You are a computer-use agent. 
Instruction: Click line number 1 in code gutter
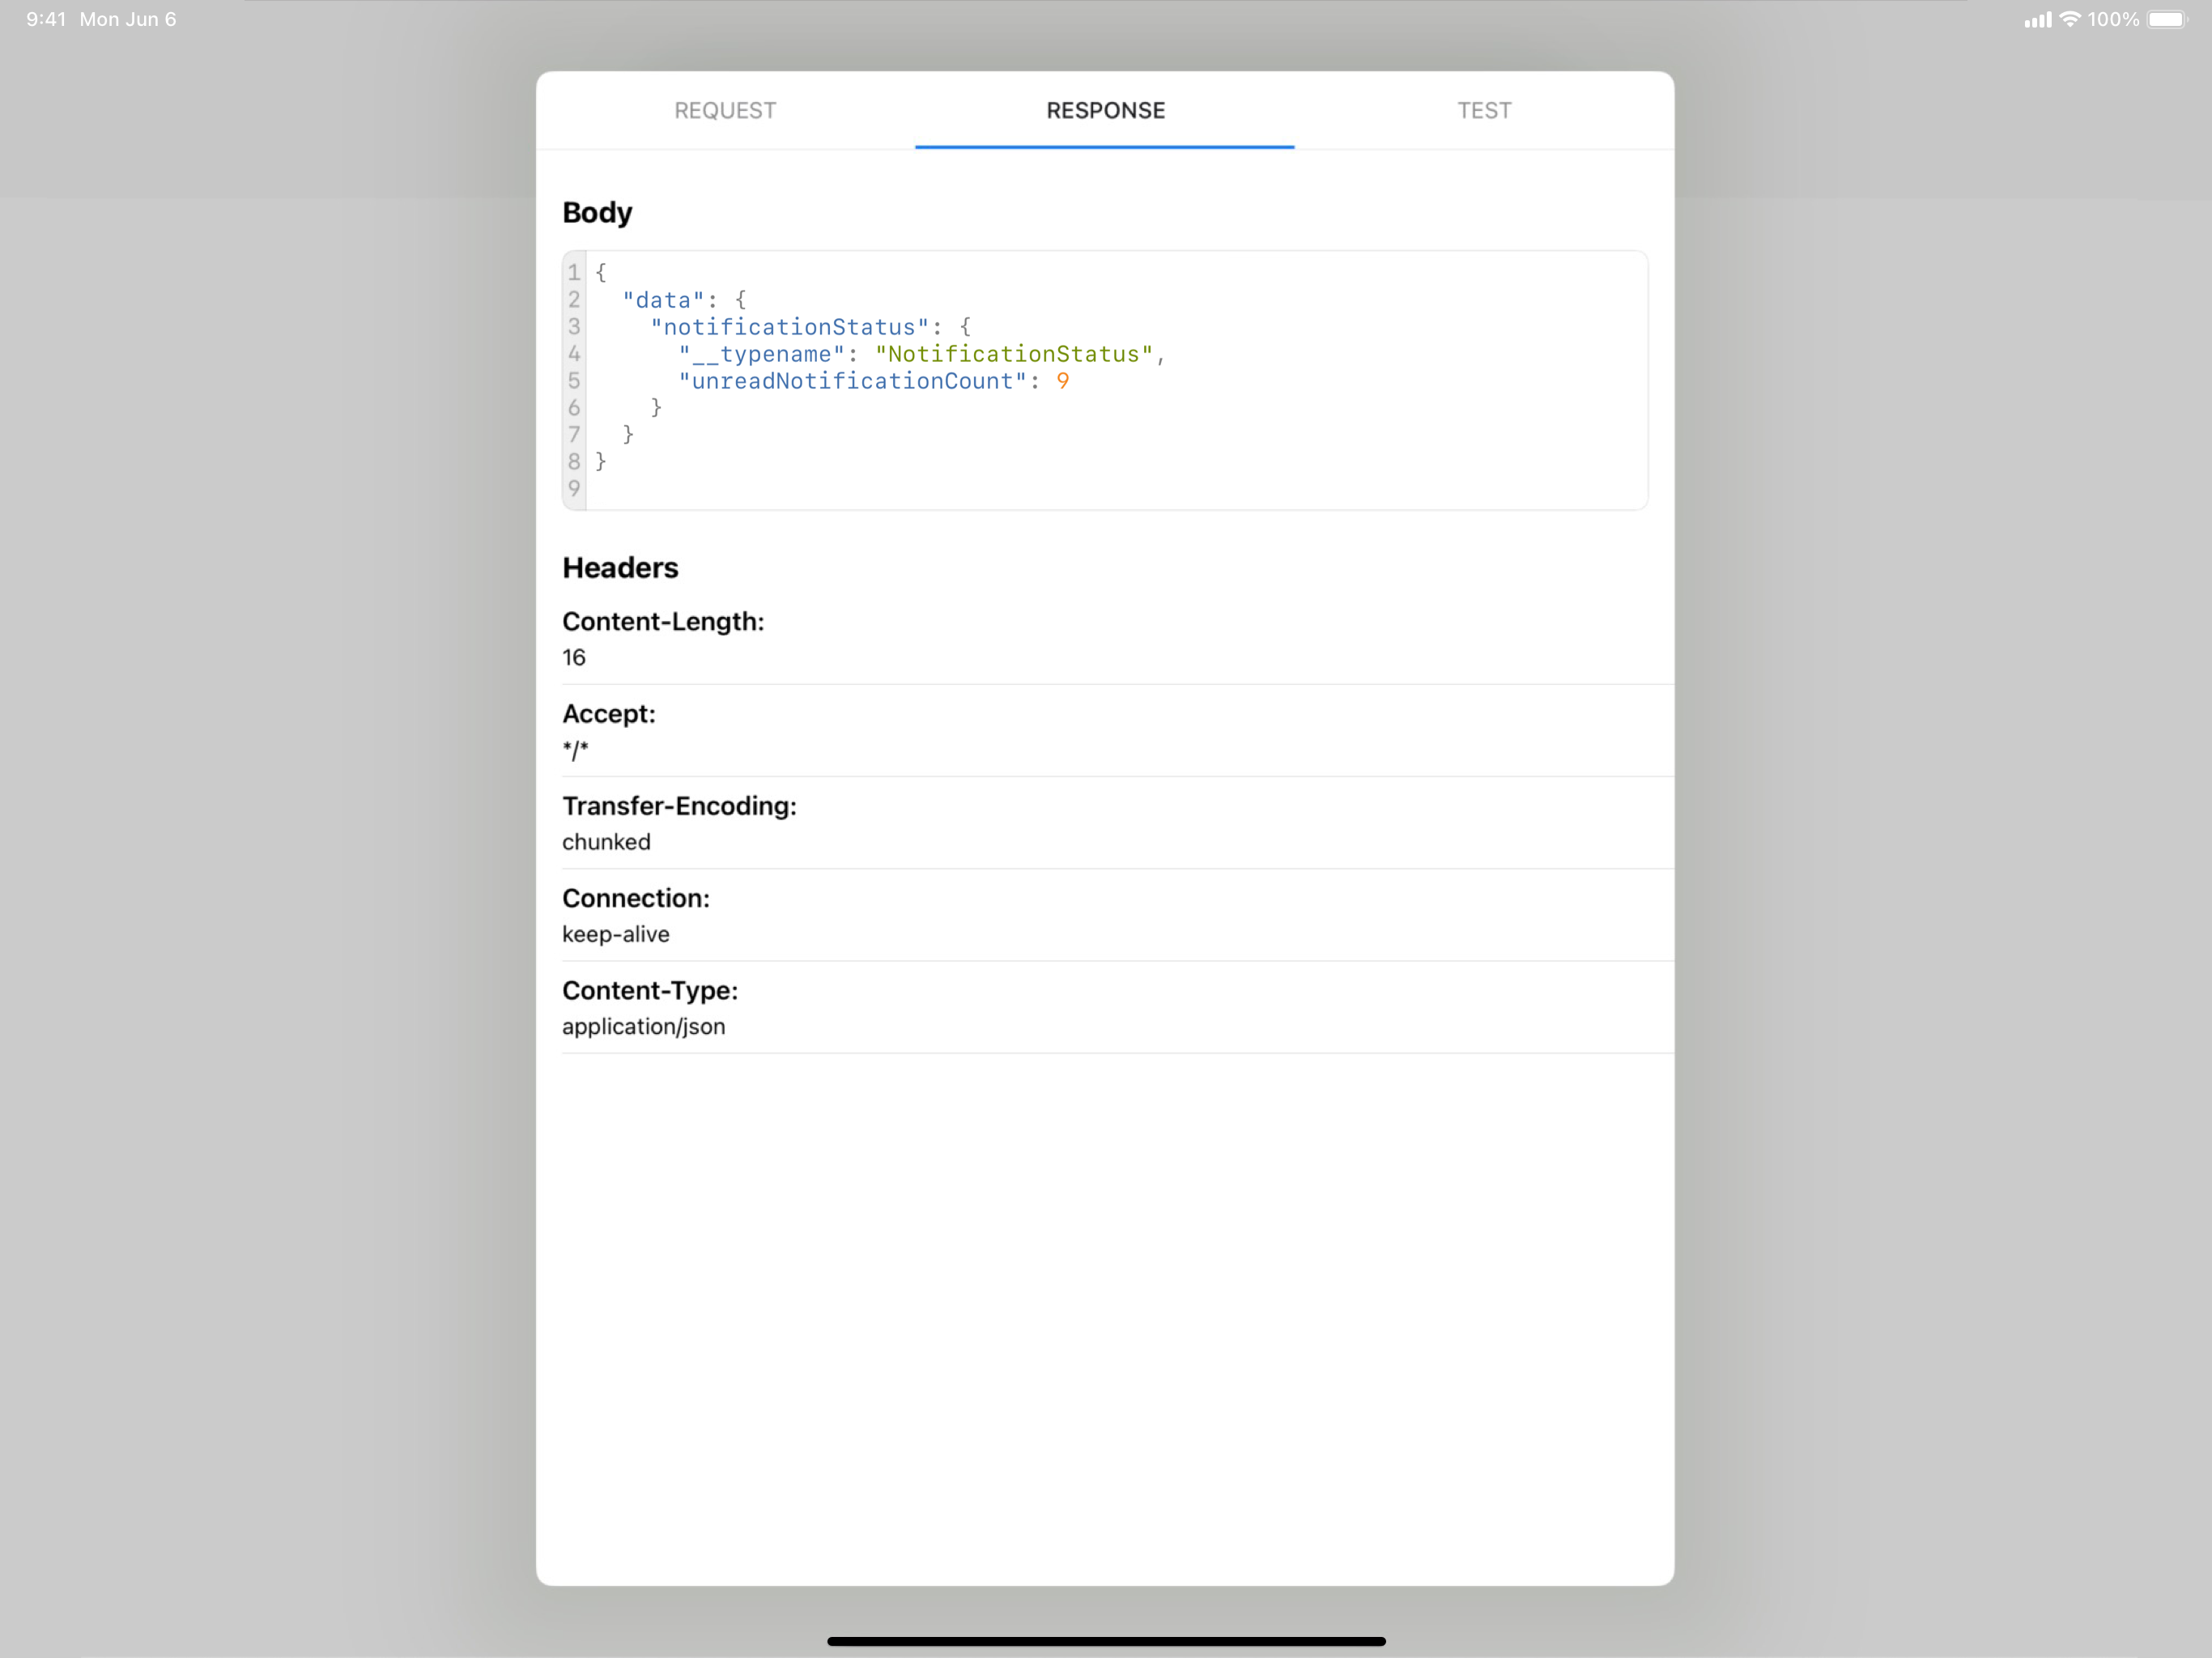(574, 272)
